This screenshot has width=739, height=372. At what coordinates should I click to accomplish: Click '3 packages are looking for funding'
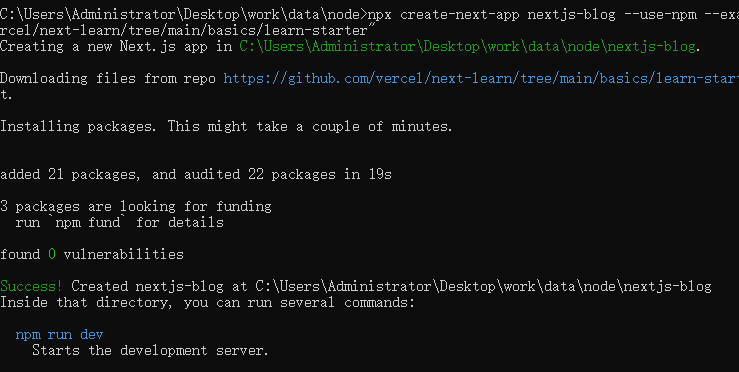click(136, 207)
